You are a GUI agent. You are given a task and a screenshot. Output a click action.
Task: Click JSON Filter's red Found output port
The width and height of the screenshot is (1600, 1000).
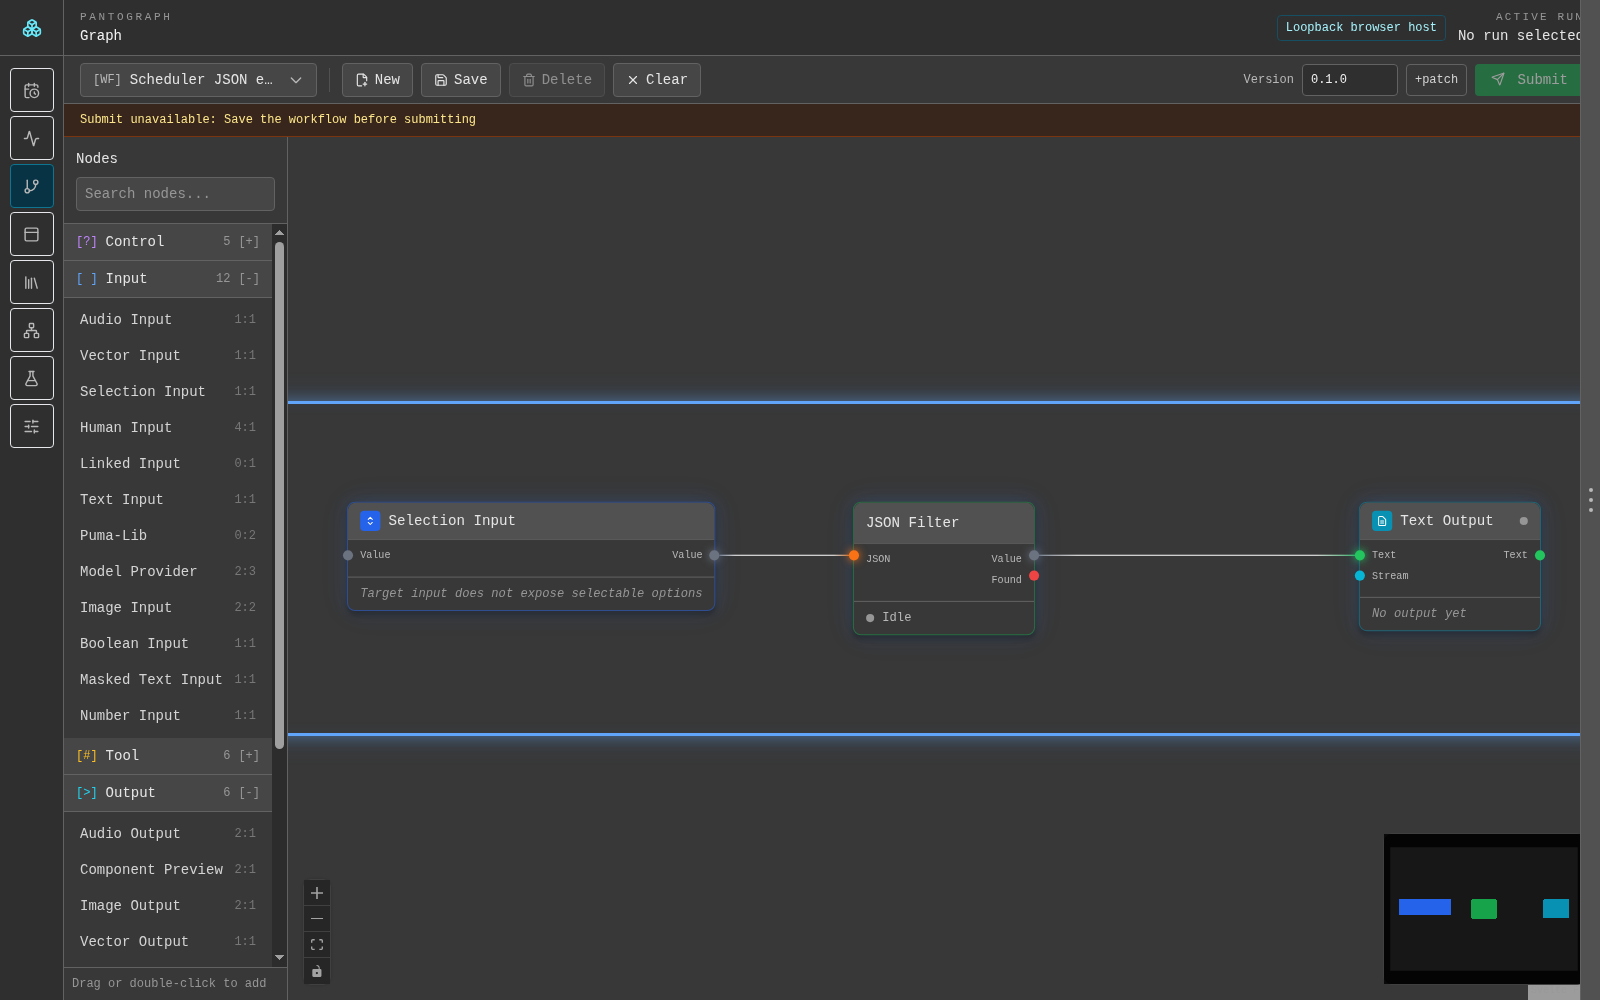1034,576
